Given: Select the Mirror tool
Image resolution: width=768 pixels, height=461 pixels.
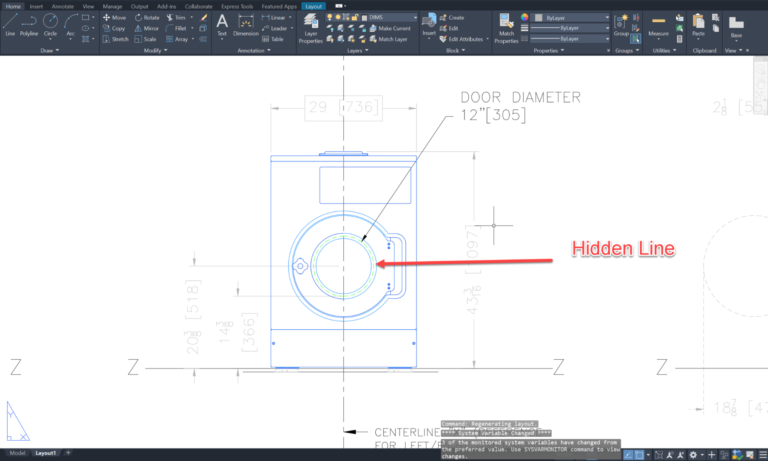Looking at the screenshot, I should point(146,28).
